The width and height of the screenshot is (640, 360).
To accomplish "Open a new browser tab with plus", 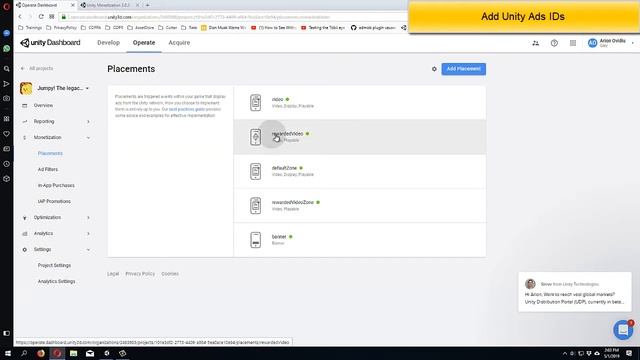I will click(x=147, y=5).
